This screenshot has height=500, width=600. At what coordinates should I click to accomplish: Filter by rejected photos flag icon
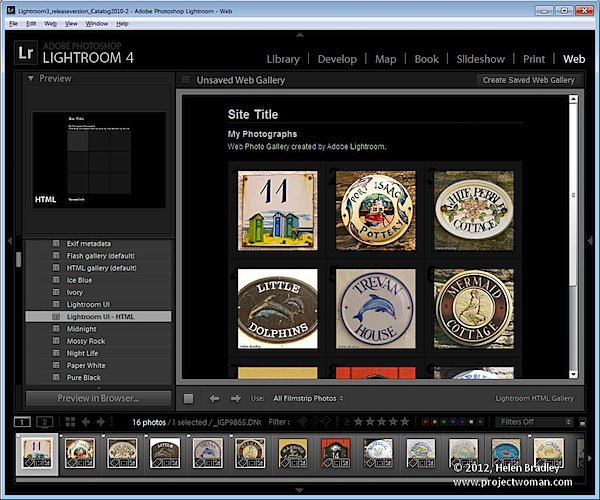click(x=326, y=422)
